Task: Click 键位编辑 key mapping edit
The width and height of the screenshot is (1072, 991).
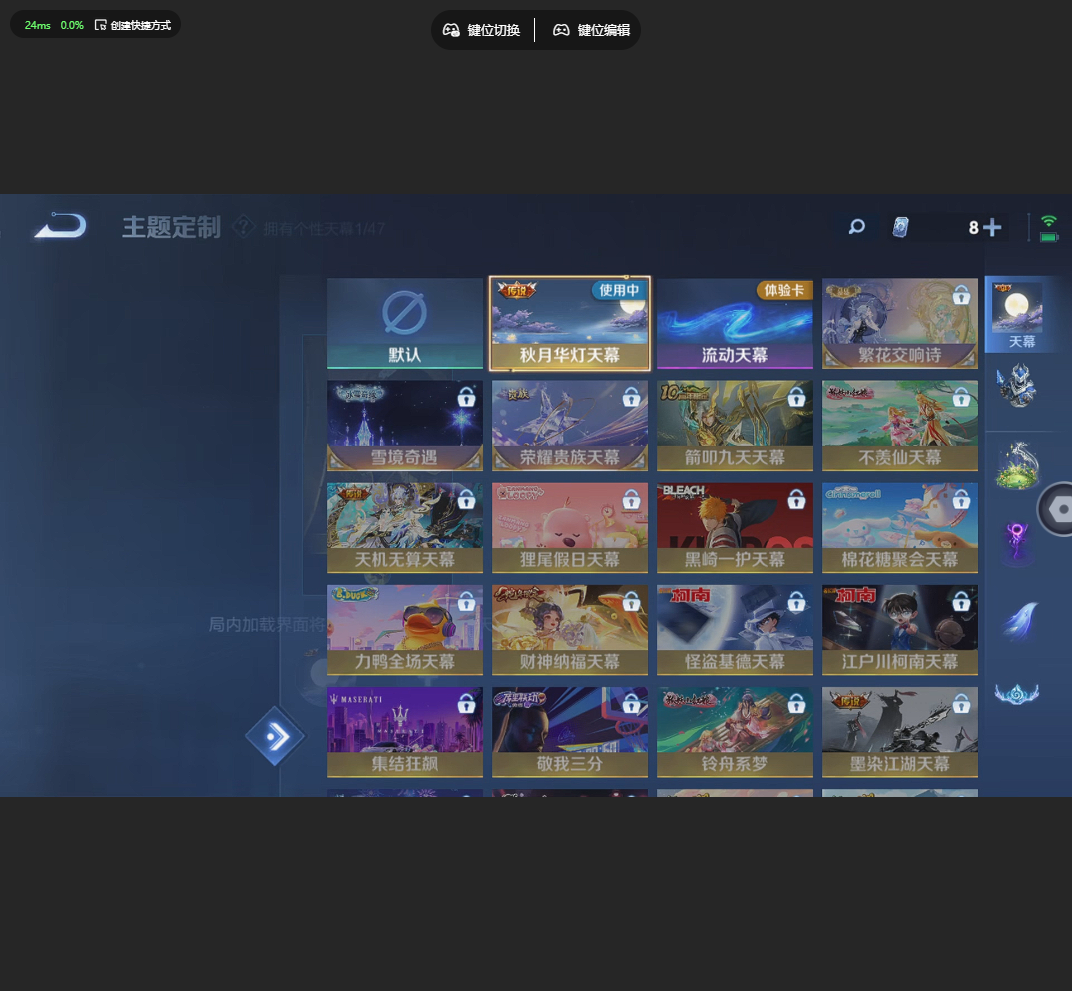Action: tap(591, 30)
